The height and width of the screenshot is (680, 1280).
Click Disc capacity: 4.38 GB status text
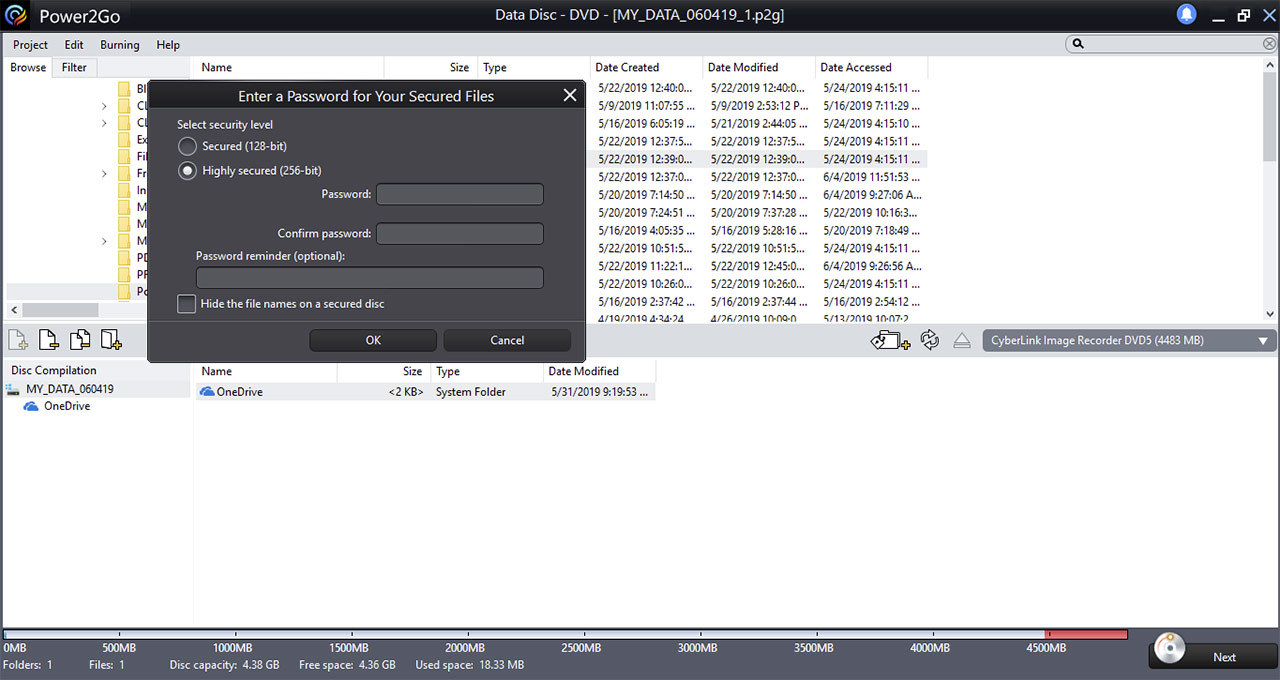tap(224, 665)
